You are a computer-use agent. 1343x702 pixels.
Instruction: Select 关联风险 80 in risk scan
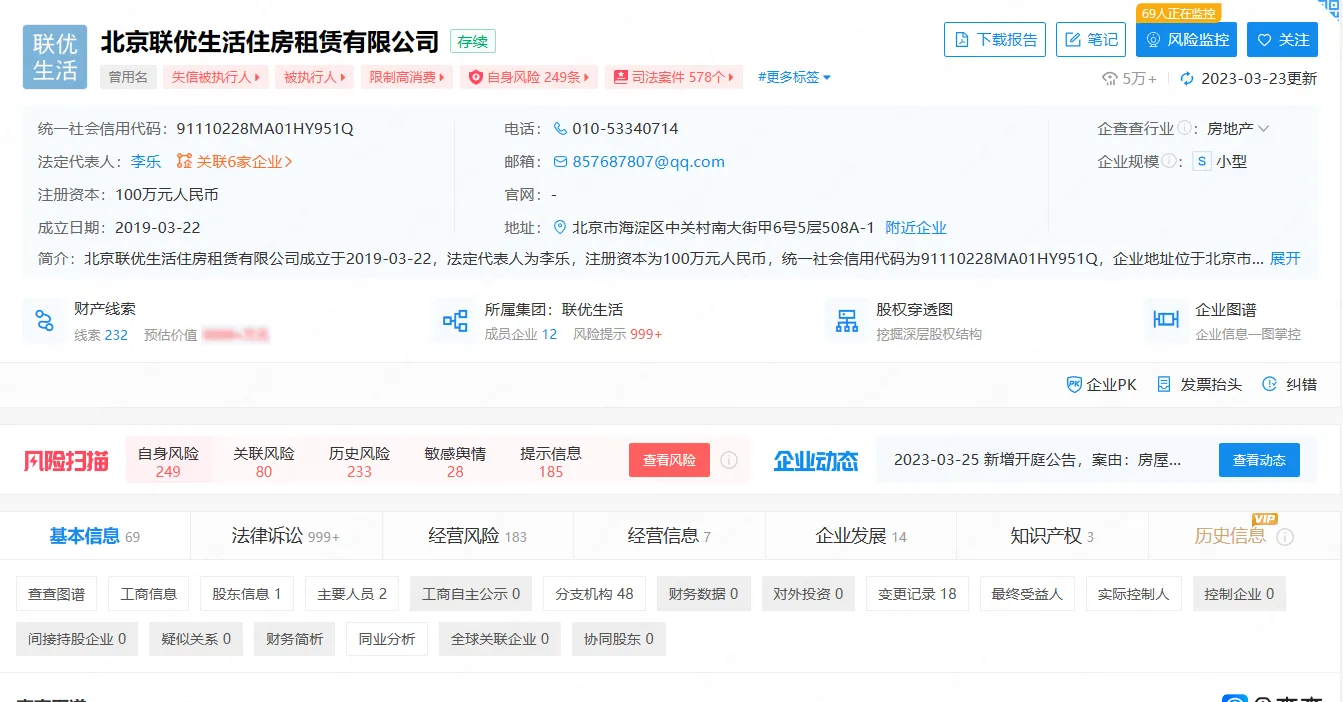coord(264,461)
